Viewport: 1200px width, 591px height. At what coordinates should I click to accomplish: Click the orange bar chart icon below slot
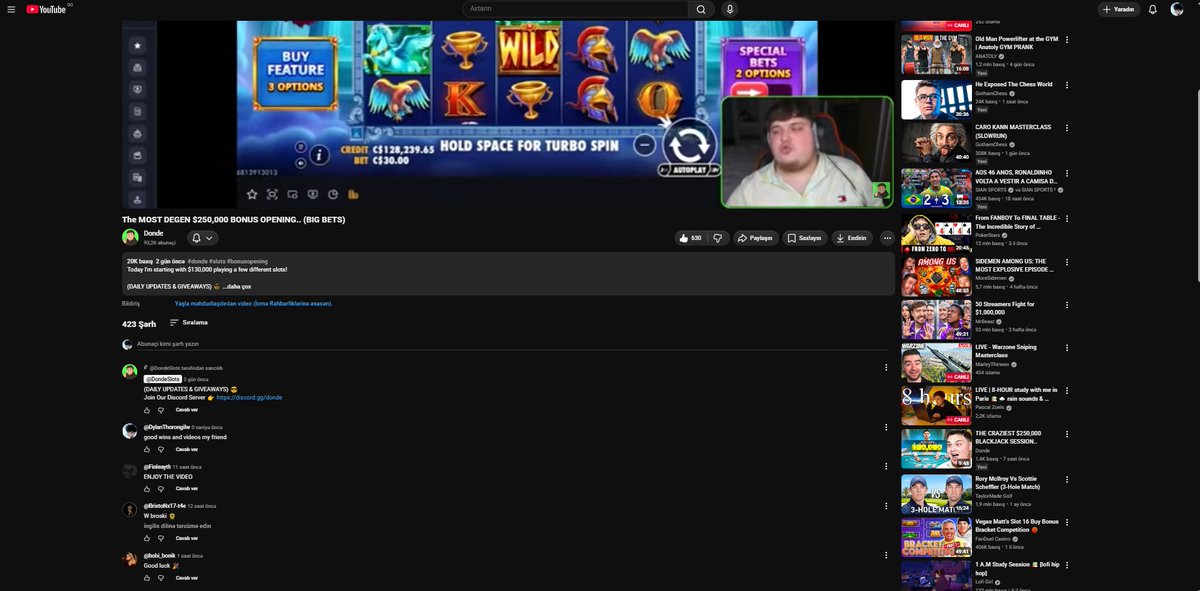(353, 194)
